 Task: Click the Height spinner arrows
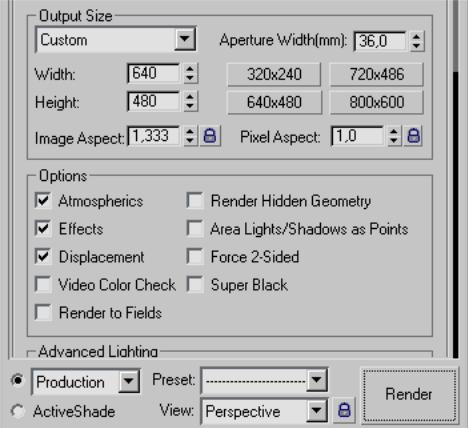click(190, 101)
